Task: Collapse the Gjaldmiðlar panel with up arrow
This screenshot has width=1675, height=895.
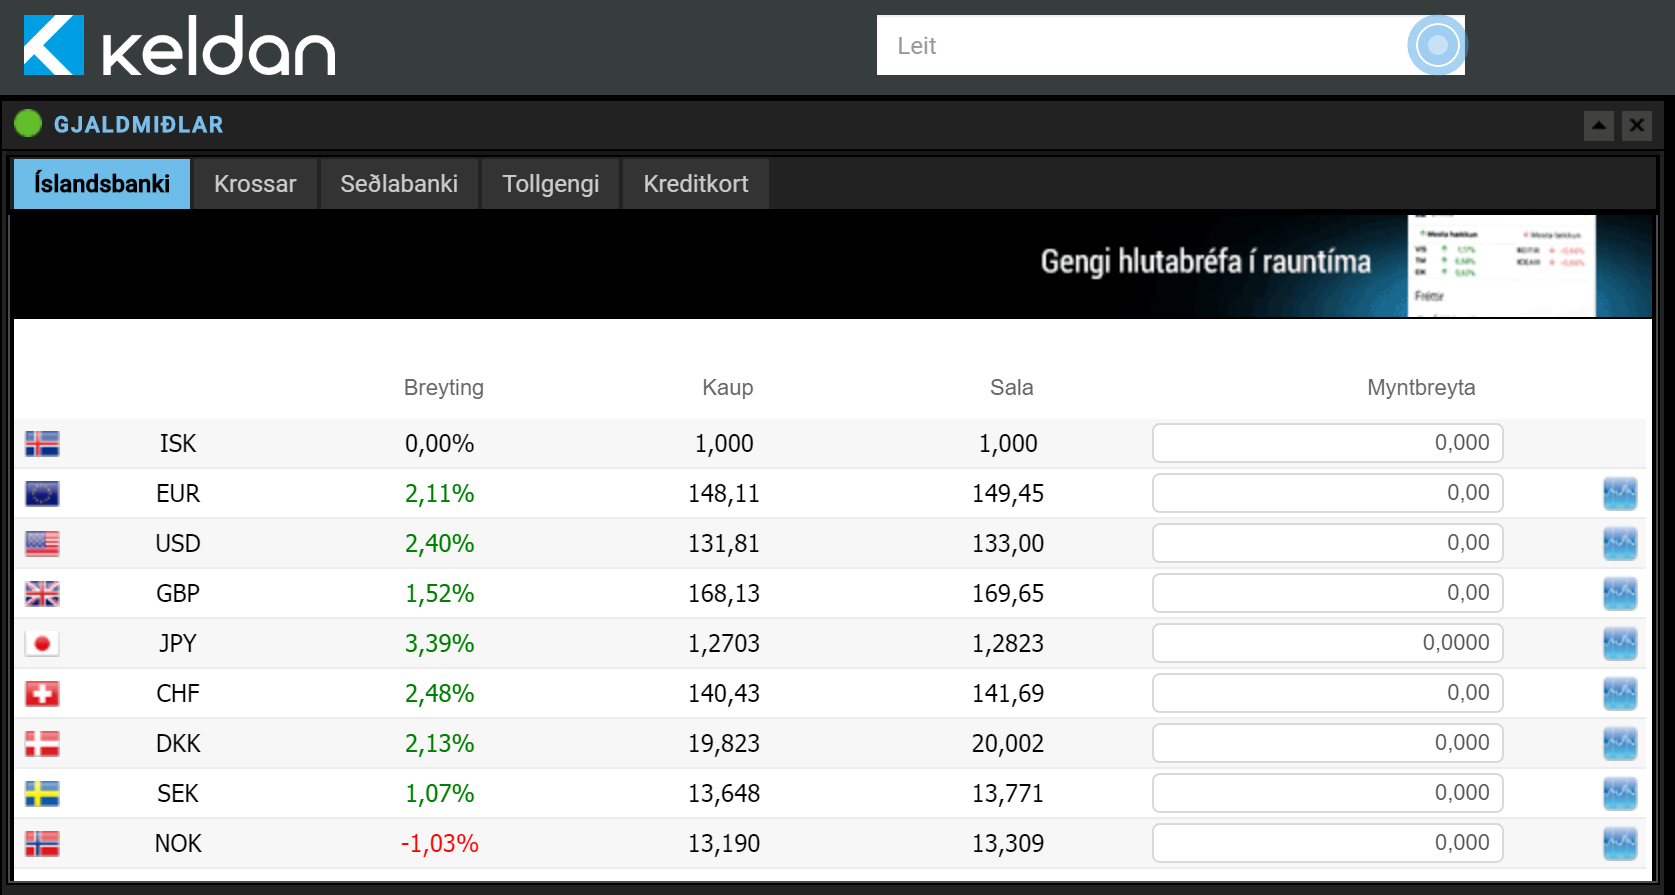Action: click(x=1598, y=126)
